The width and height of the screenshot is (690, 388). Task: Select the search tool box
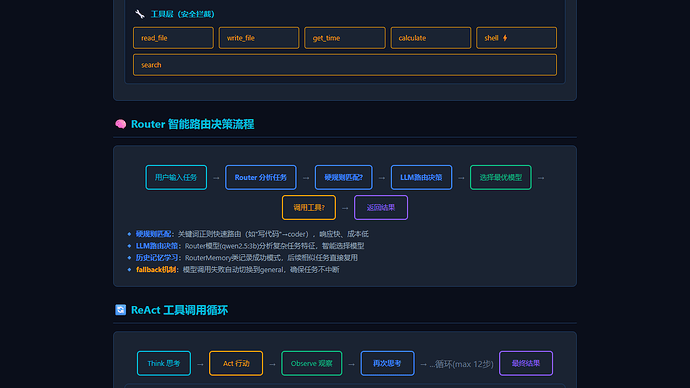pos(345,65)
